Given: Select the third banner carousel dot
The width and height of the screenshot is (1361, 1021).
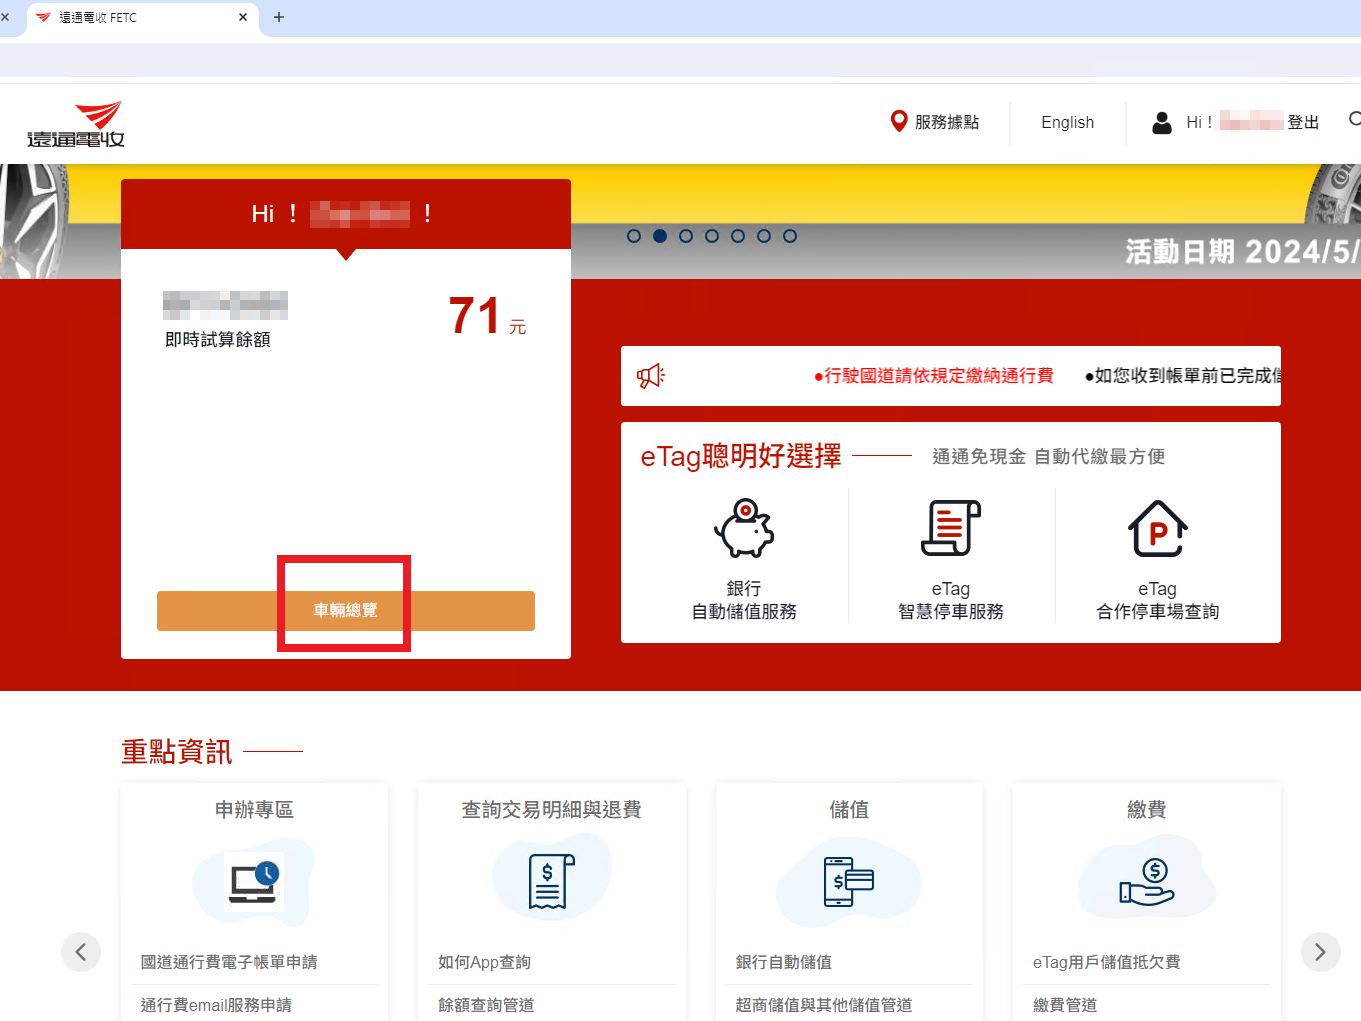Looking at the screenshot, I should coord(686,236).
